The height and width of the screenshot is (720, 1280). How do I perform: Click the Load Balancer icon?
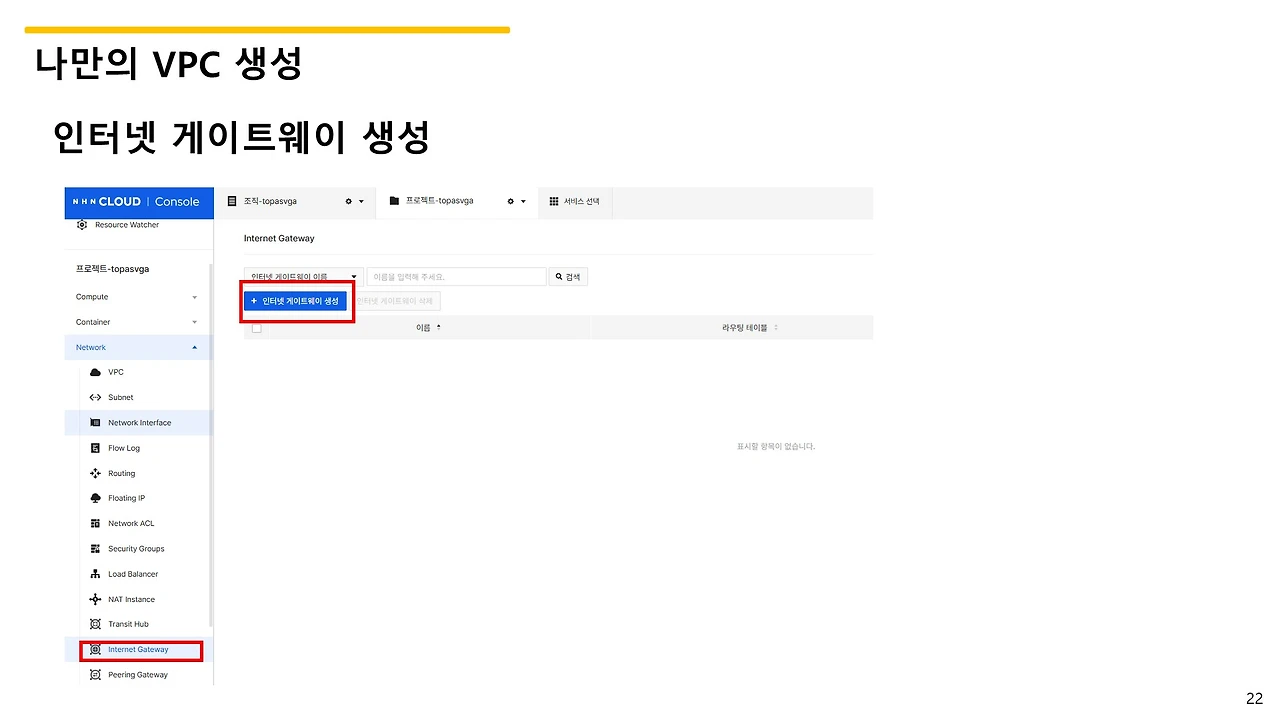click(96, 573)
